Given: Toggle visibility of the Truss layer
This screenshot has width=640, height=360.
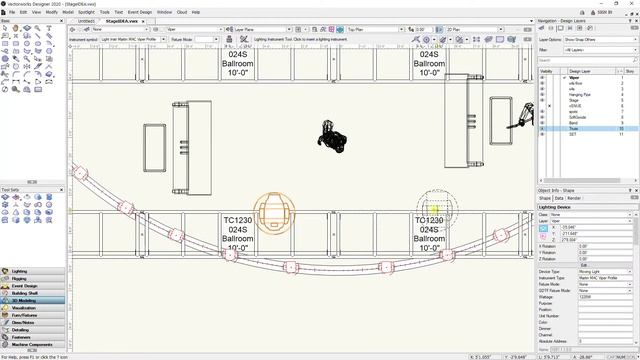Looking at the screenshot, I should [542, 129].
